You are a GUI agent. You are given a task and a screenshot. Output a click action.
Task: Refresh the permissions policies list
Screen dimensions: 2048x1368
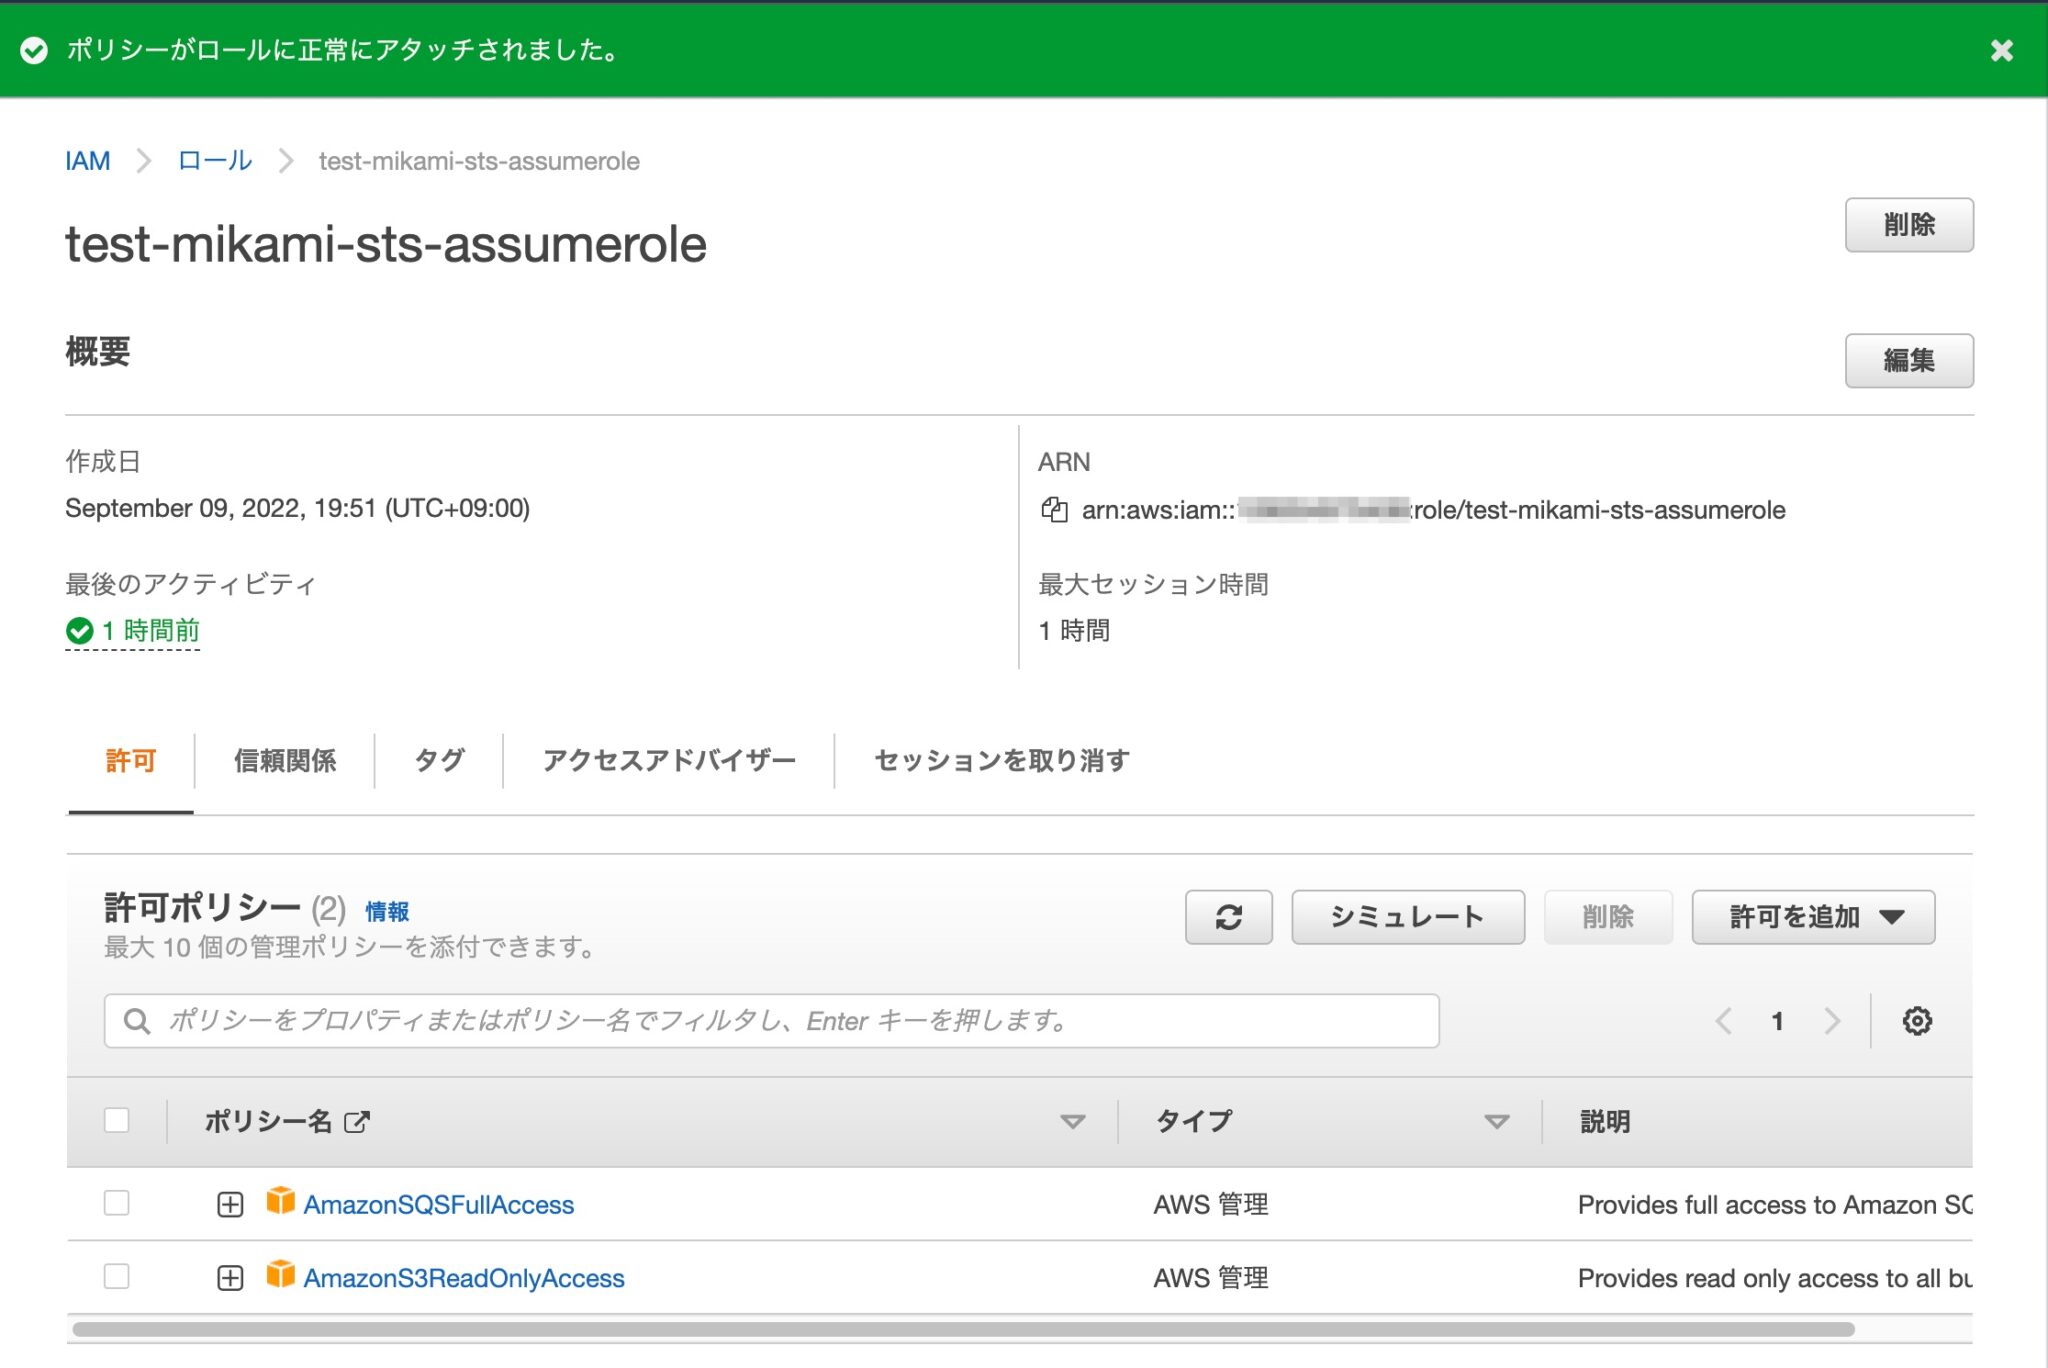(x=1228, y=916)
